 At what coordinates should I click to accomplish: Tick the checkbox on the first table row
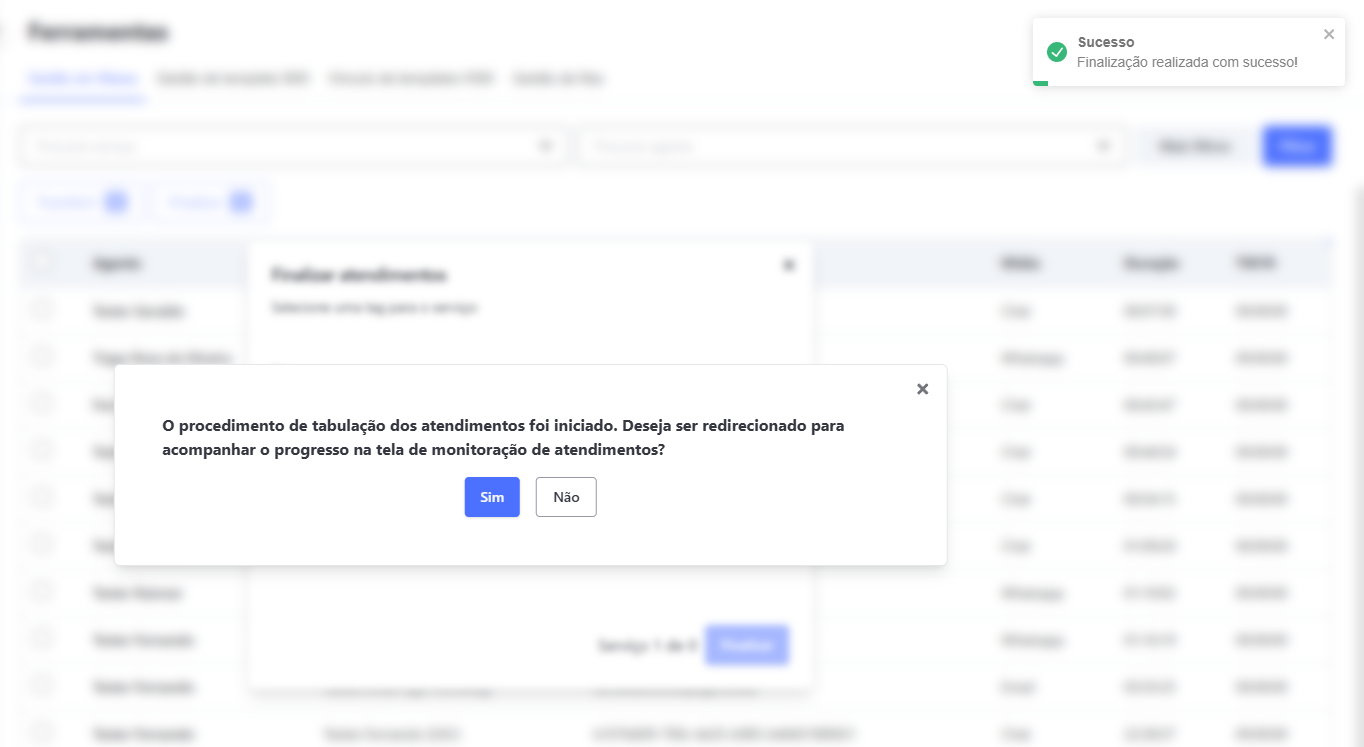(x=42, y=310)
